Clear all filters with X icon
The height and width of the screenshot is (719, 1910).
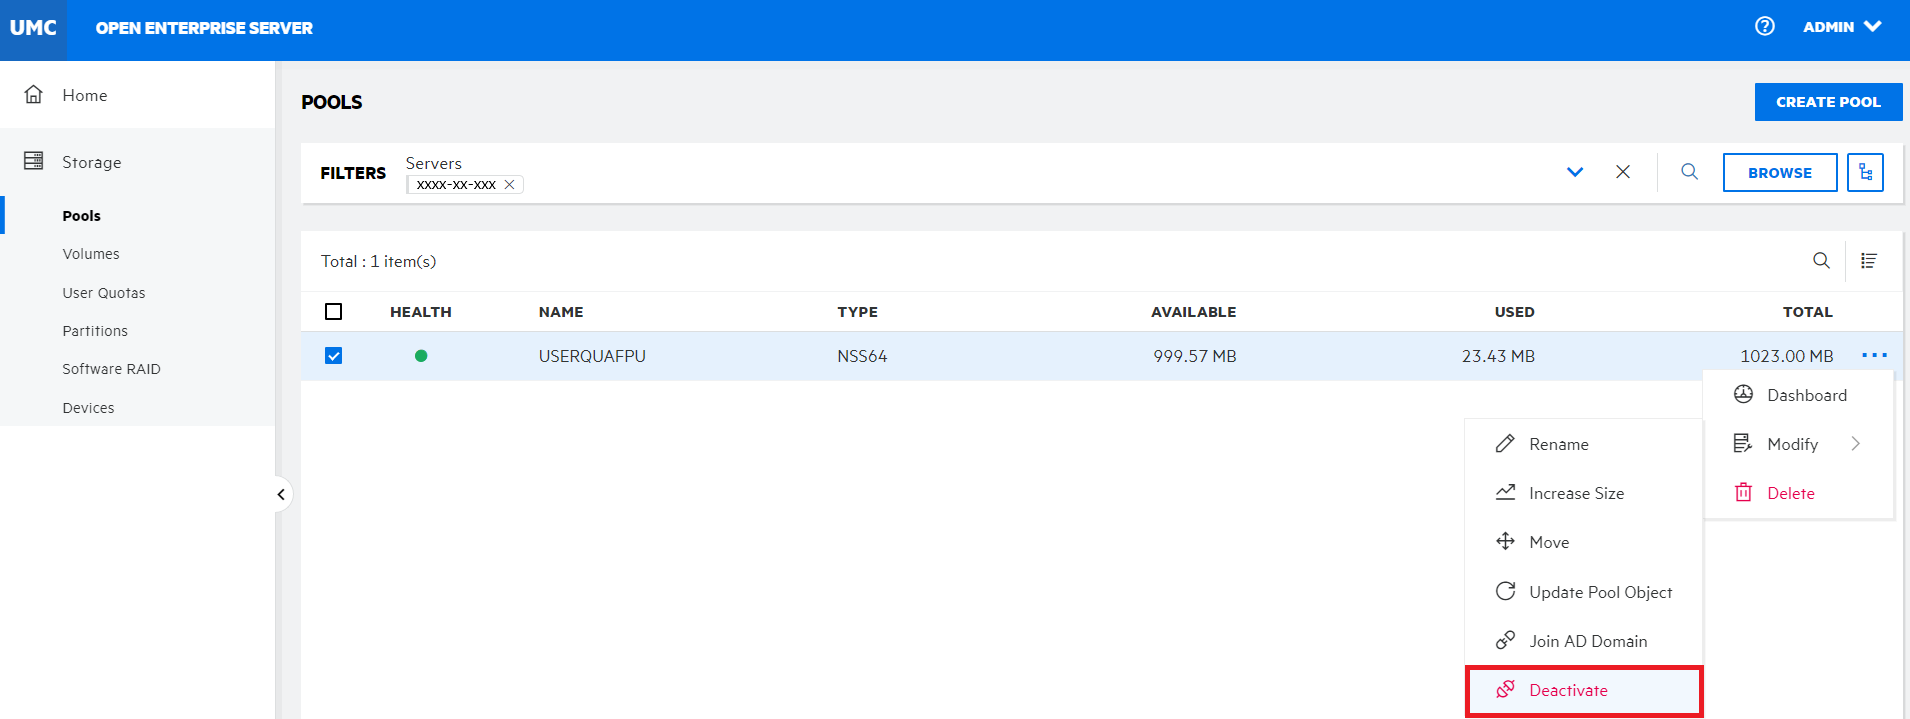point(1622,172)
